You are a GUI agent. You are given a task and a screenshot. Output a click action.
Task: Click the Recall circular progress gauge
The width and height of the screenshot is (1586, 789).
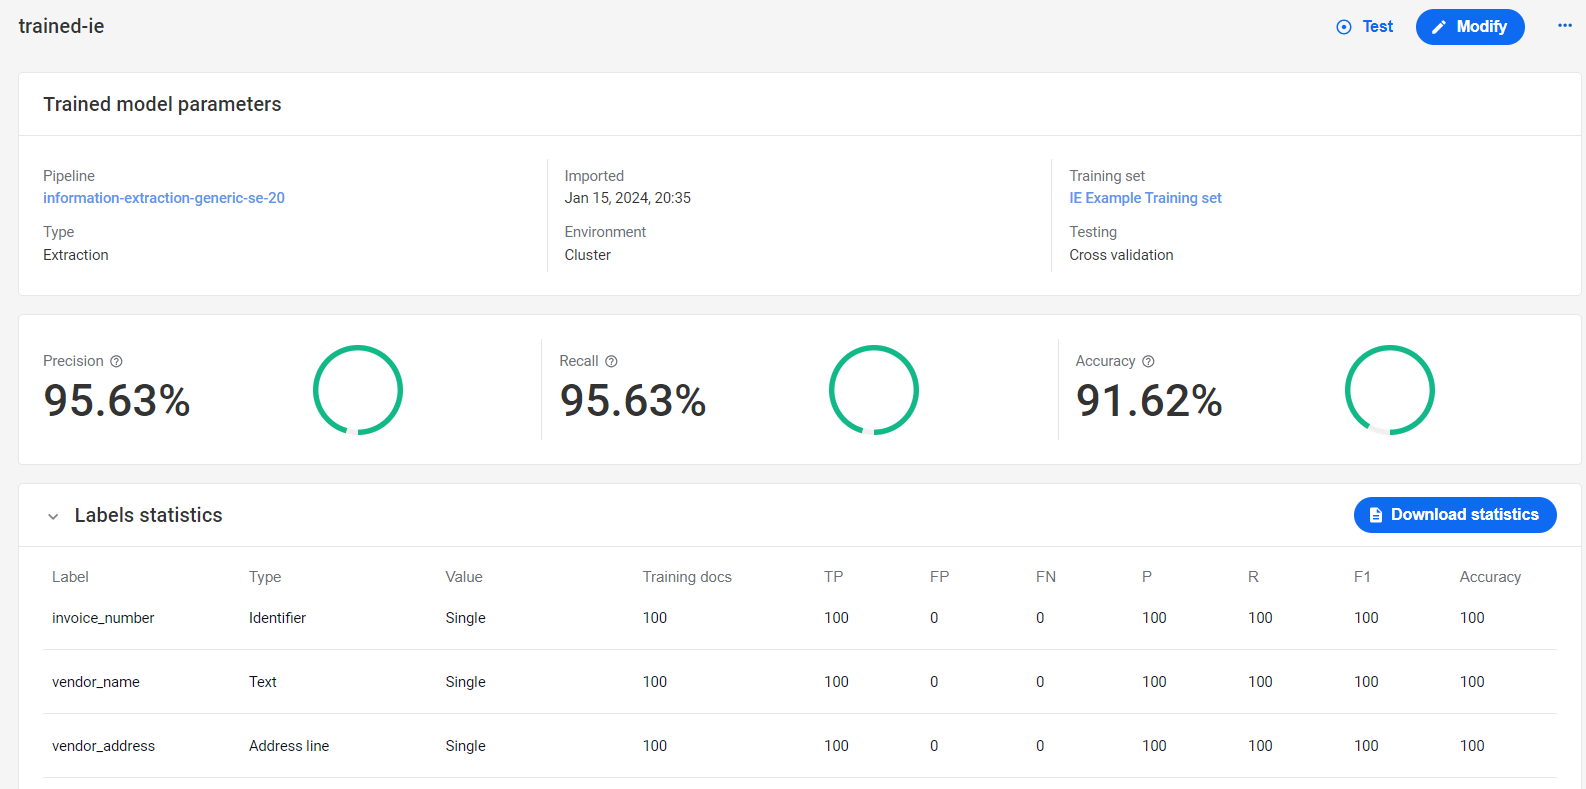[x=874, y=390]
